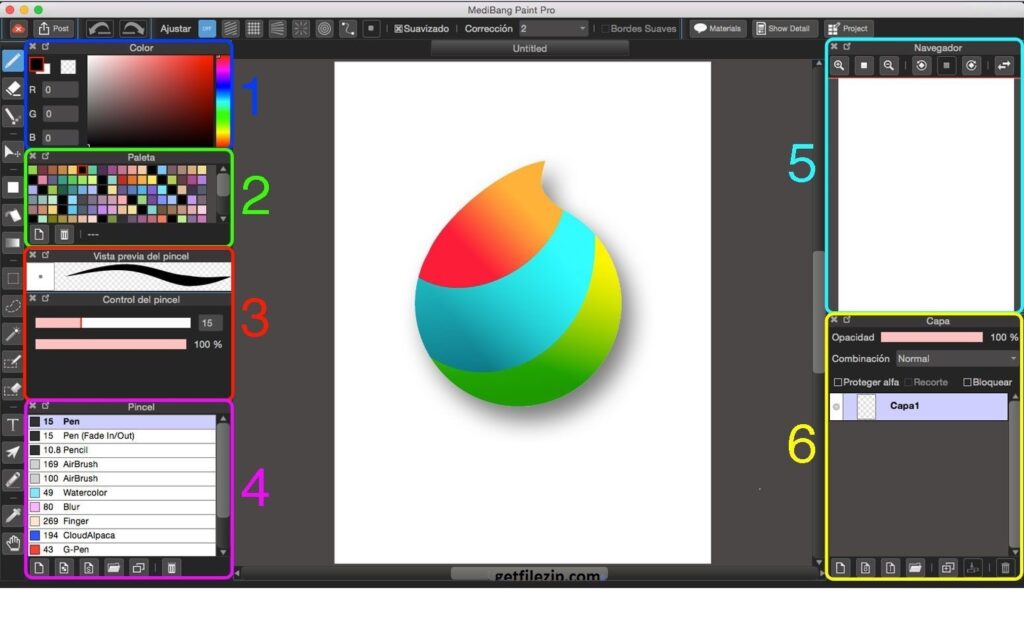Select the Blur brush
The image size is (1024, 629).
click(121, 507)
